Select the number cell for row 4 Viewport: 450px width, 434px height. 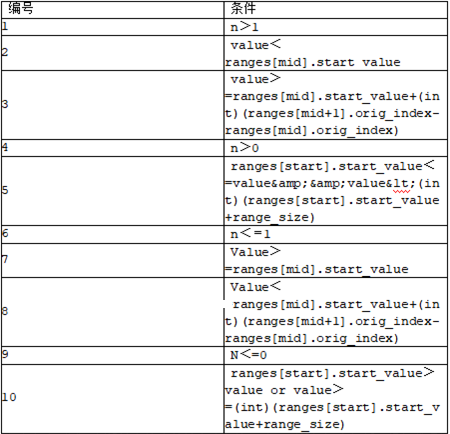click(112, 148)
